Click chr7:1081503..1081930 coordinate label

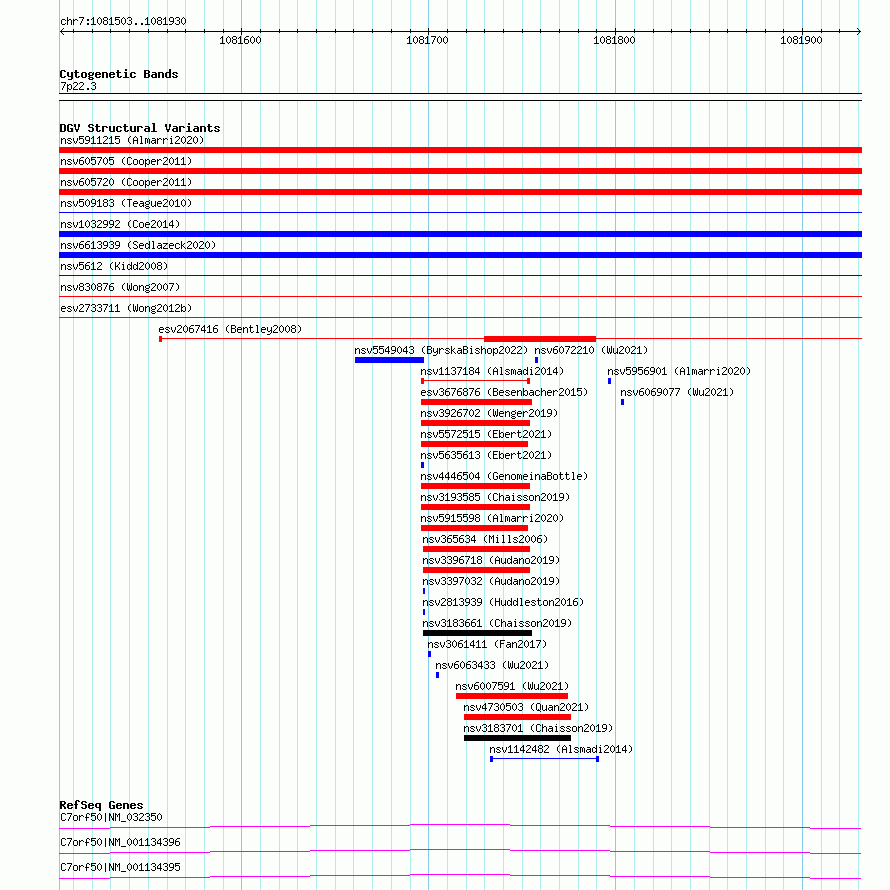coord(123,21)
